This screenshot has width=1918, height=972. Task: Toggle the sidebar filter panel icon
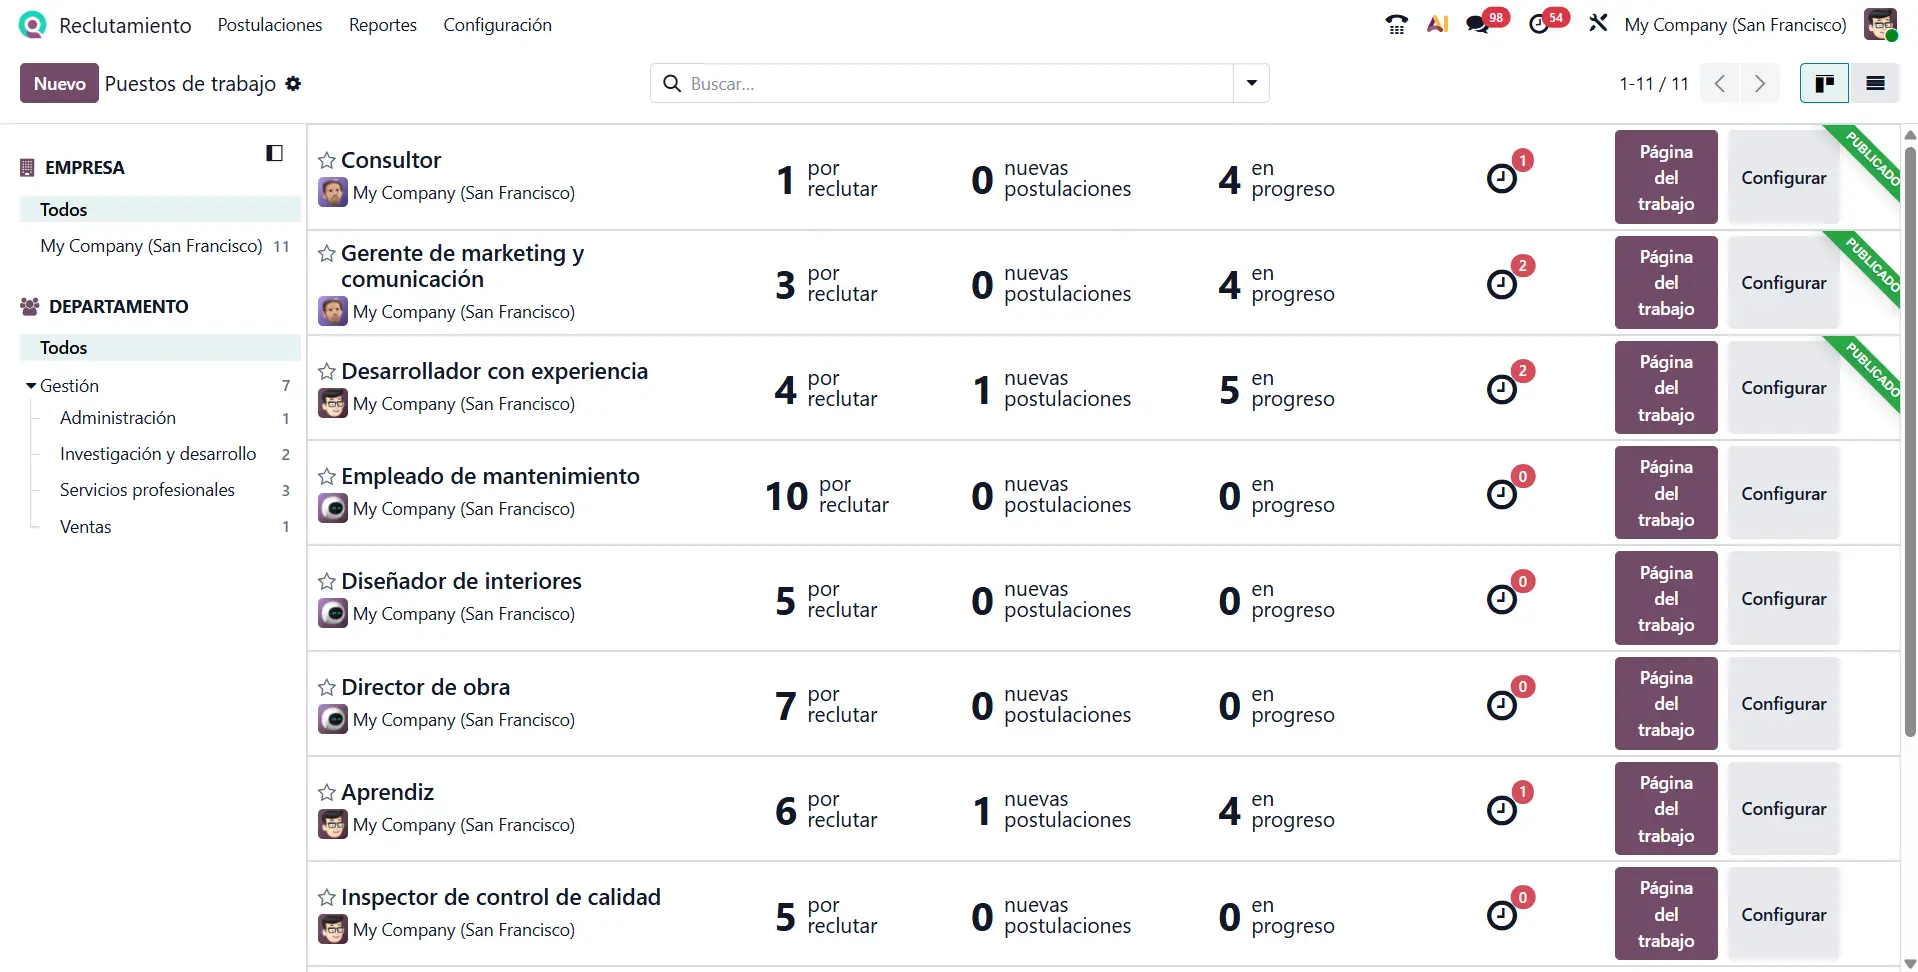(x=274, y=153)
